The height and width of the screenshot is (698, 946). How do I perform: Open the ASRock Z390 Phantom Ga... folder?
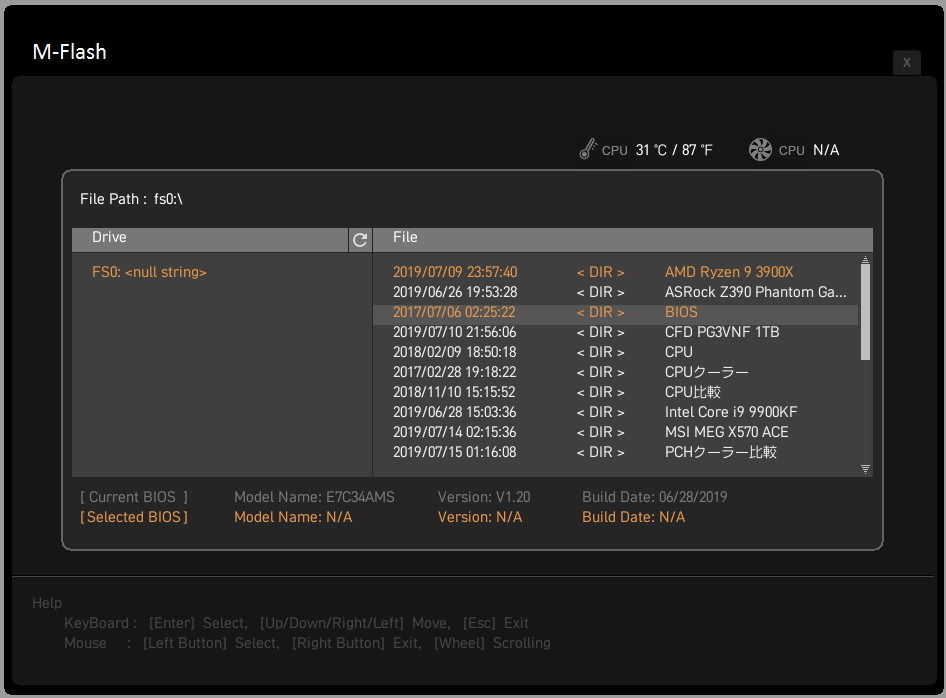755,292
